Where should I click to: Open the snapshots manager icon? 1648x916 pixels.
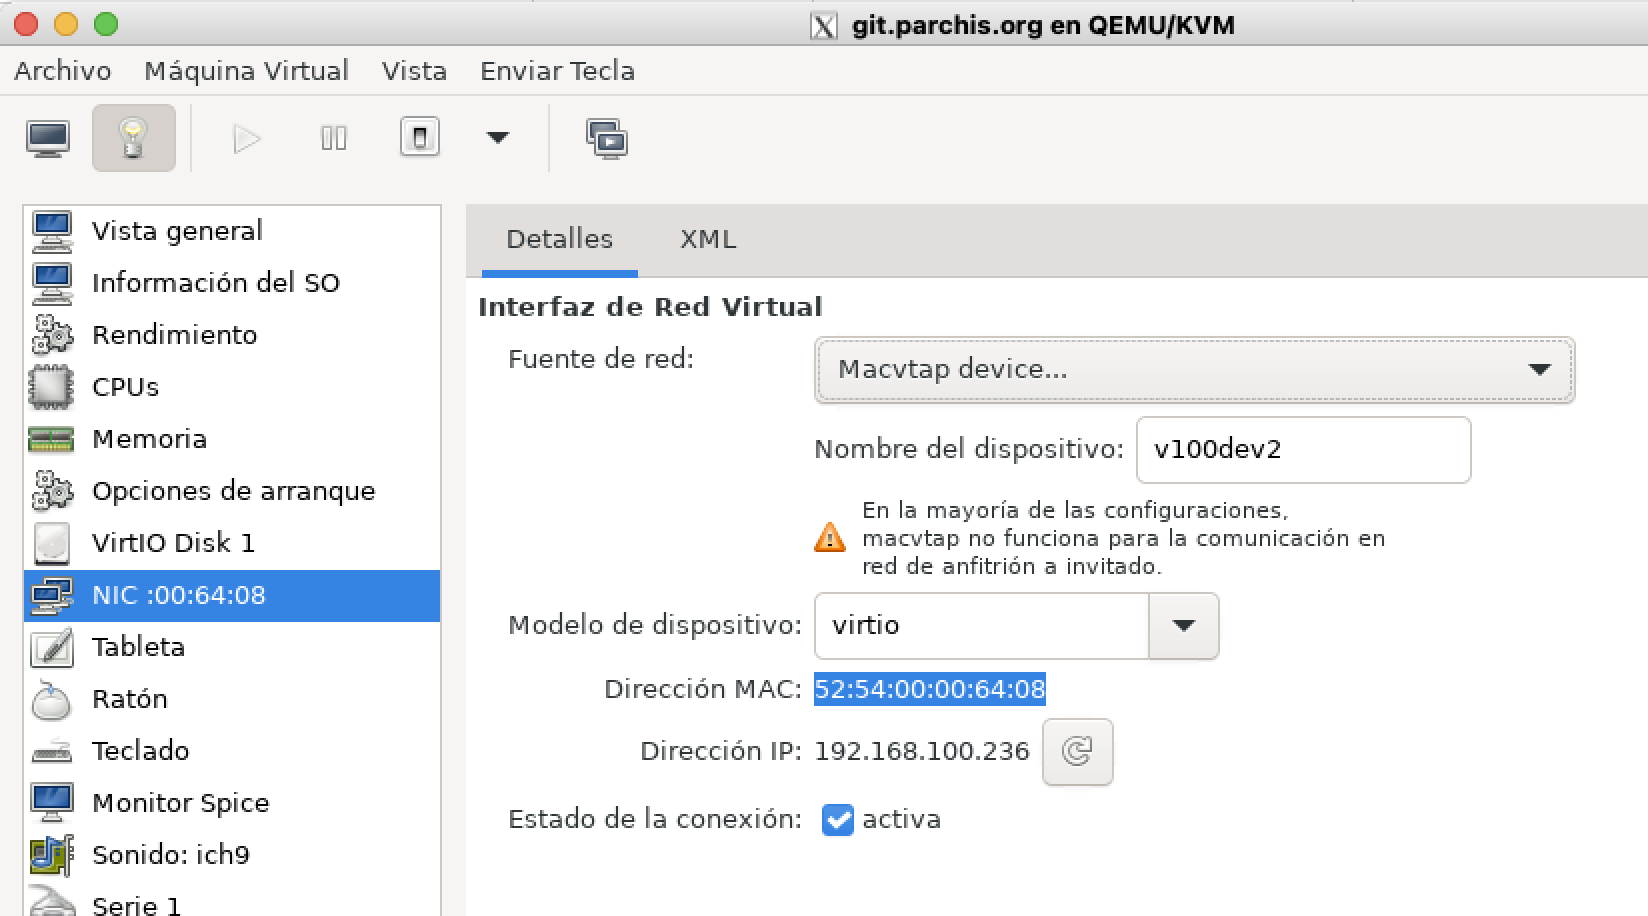click(607, 138)
